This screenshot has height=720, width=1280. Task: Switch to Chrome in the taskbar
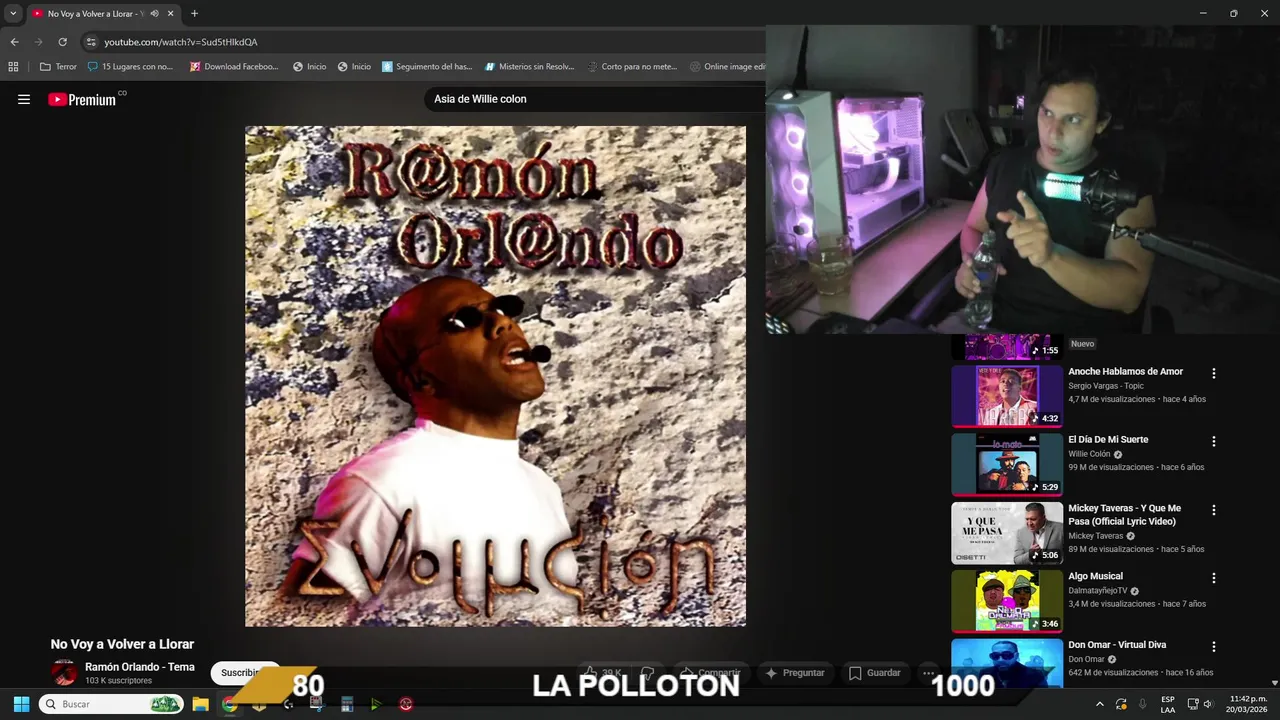click(x=229, y=704)
